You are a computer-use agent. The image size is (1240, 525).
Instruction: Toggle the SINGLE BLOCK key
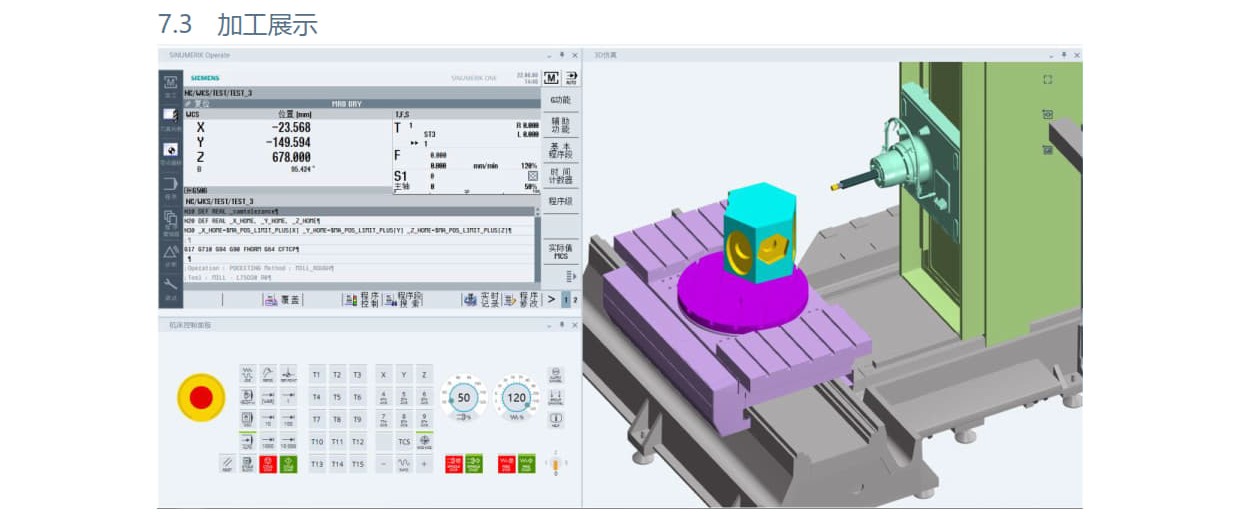(248, 464)
